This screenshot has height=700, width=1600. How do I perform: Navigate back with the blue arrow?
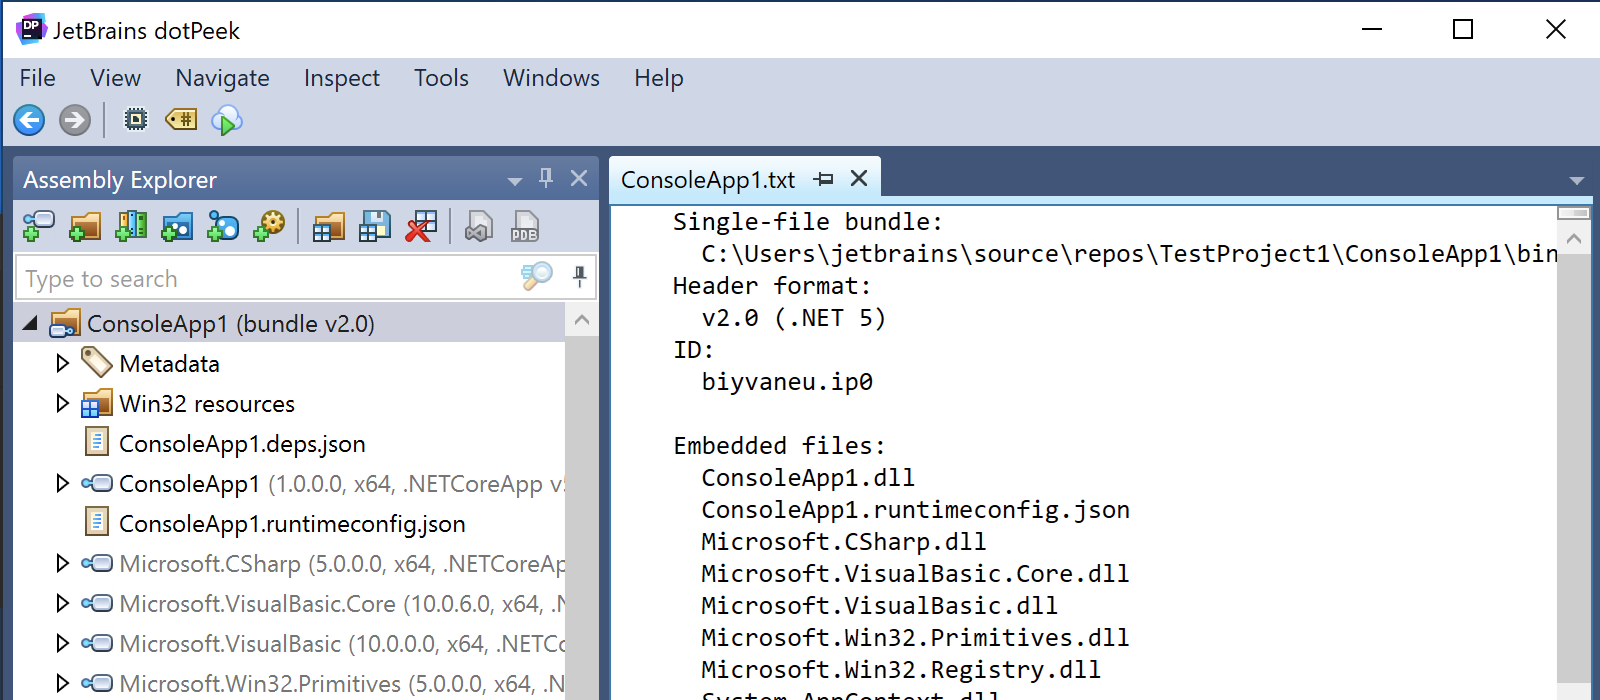pos(29,120)
